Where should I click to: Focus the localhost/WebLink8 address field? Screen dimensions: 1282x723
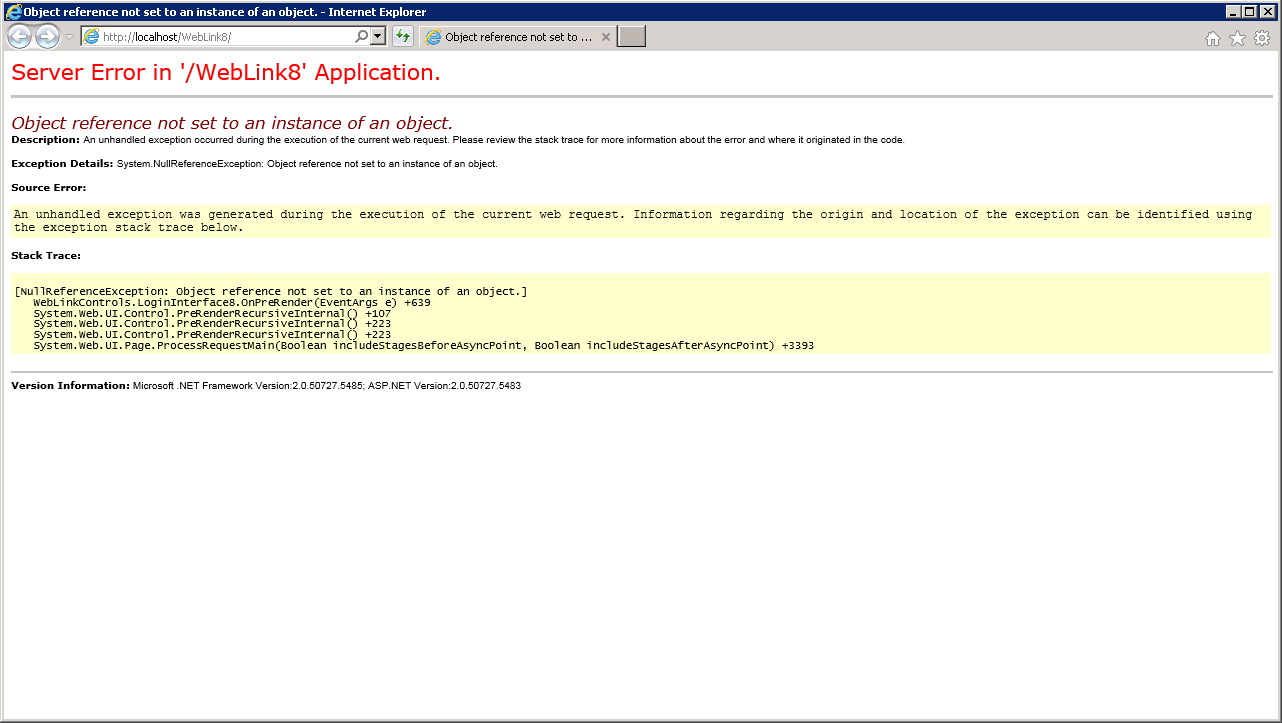(220, 37)
